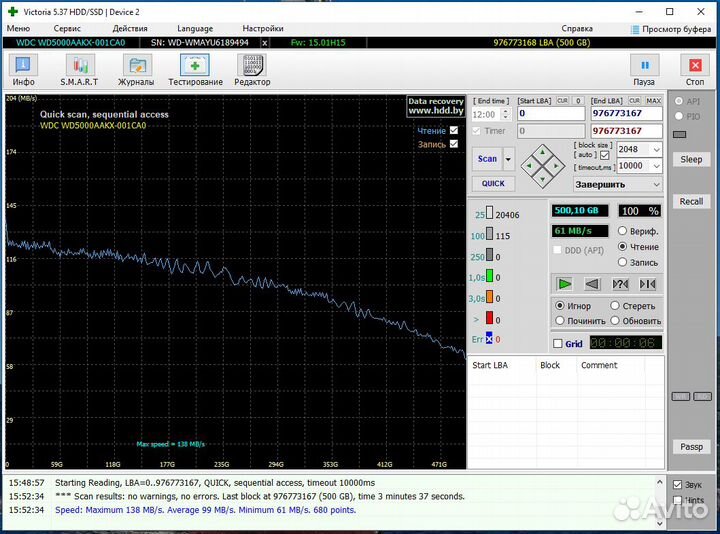Open the block size 2048 dropdown
Screen dimensions: 720x534
click(657, 150)
